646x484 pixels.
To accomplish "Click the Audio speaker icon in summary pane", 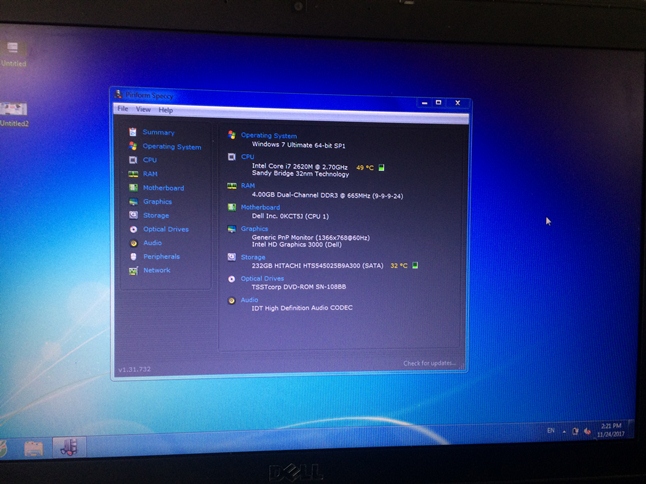I will (232, 301).
